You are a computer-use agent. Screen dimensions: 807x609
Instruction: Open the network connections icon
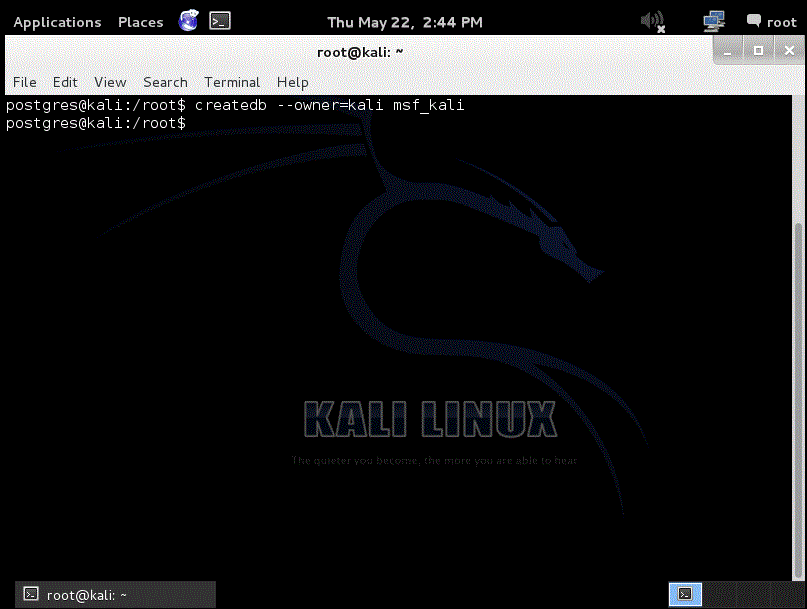(x=714, y=22)
